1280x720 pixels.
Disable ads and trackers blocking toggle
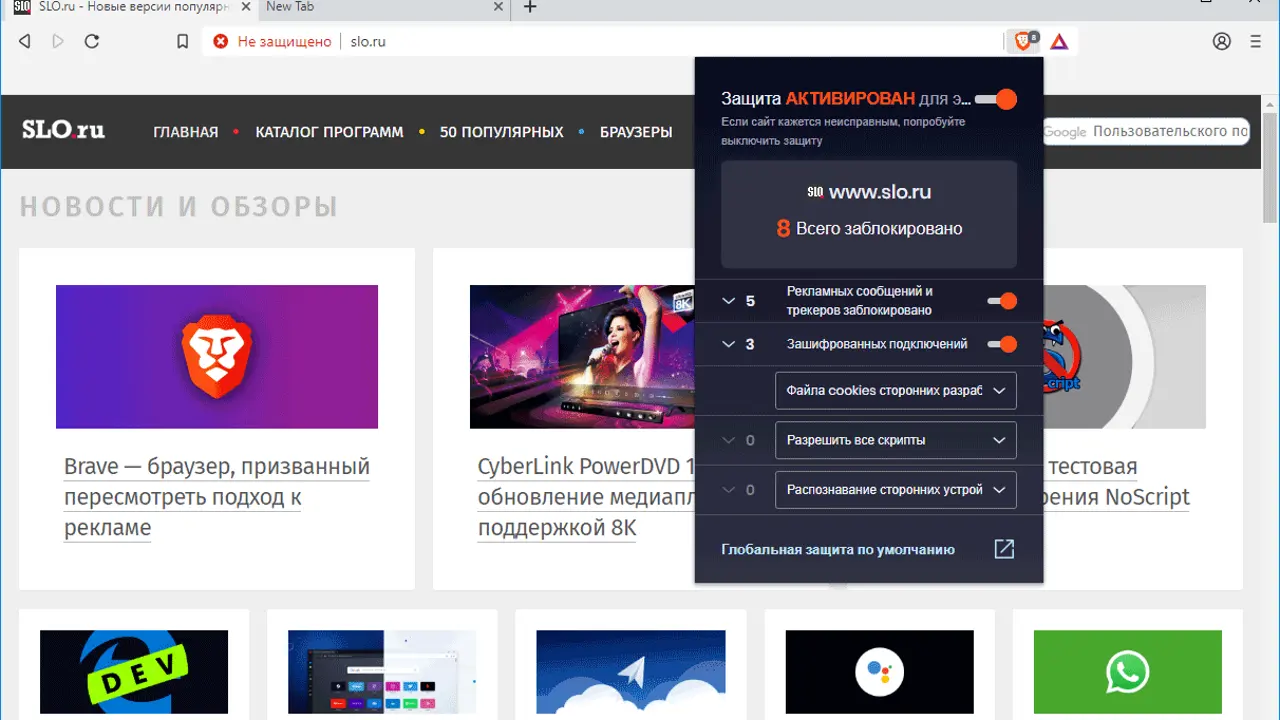(x=1001, y=301)
